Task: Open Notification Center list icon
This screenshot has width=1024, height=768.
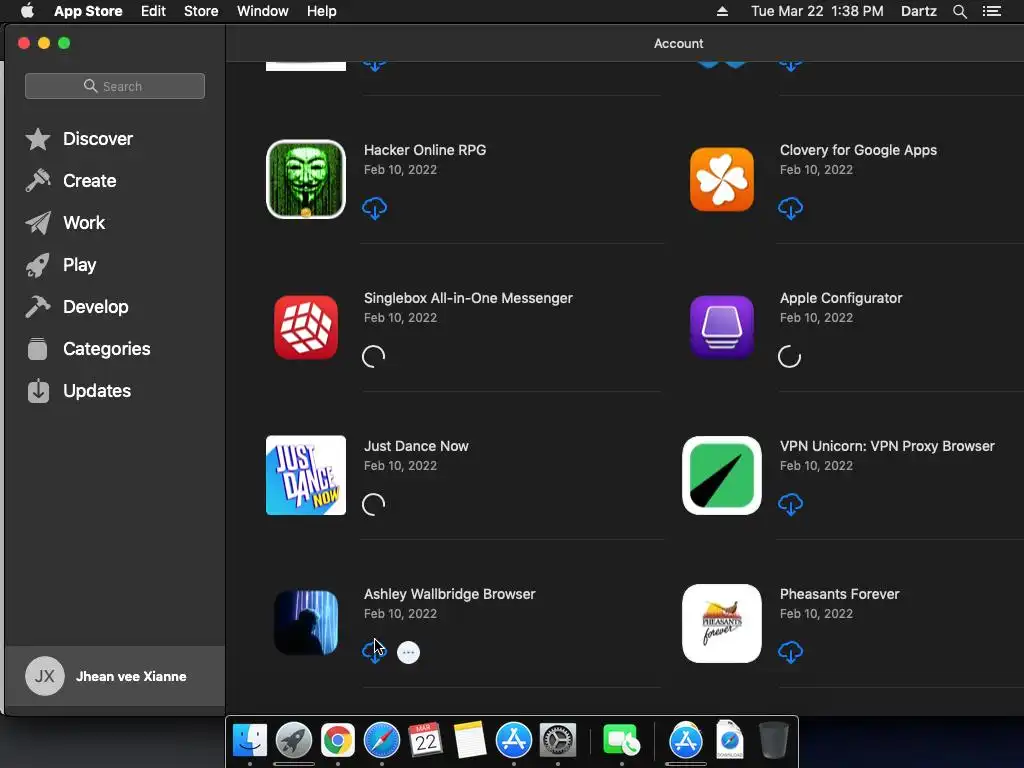Action: pos(992,11)
